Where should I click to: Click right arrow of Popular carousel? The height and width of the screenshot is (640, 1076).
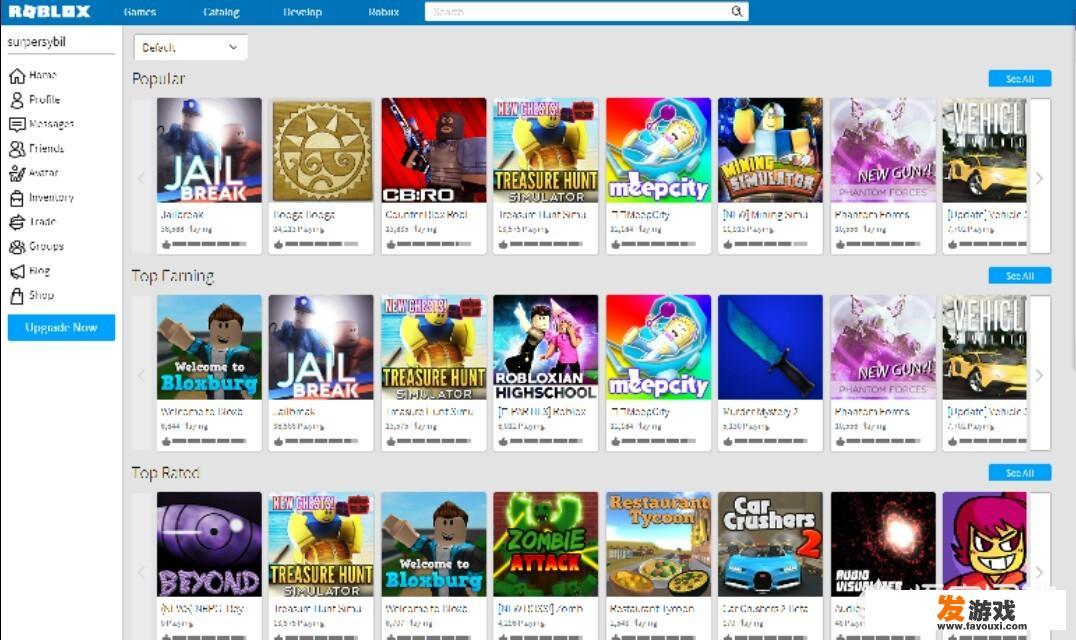pos(1040,178)
